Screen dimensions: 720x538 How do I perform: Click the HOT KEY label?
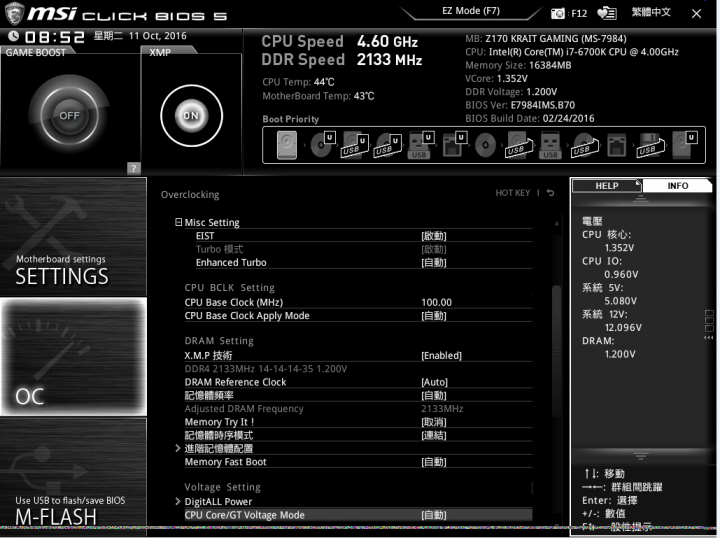point(512,193)
